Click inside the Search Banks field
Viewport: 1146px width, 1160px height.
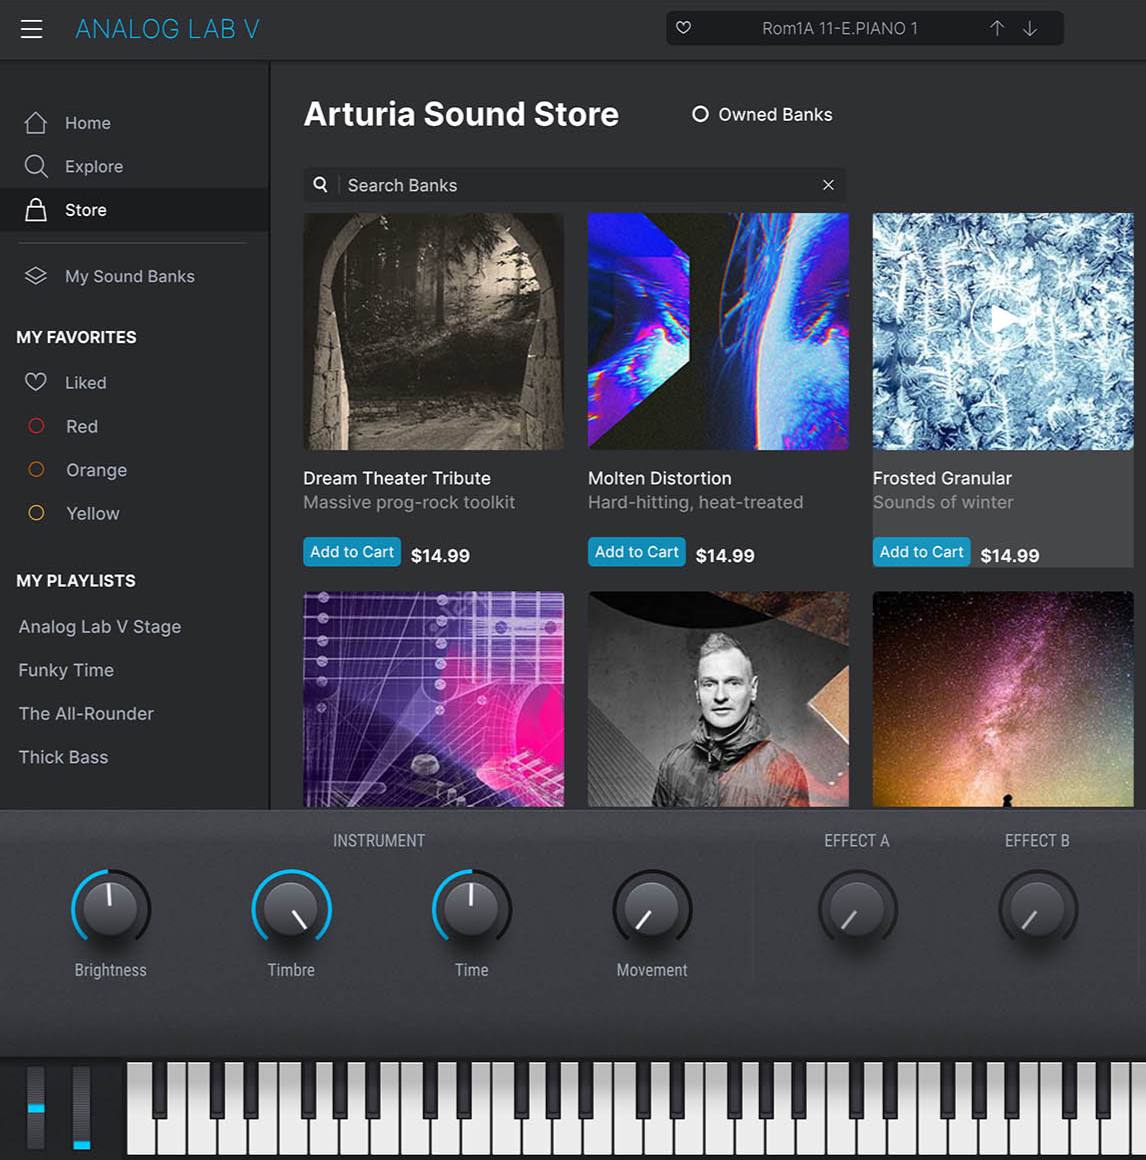(575, 185)
